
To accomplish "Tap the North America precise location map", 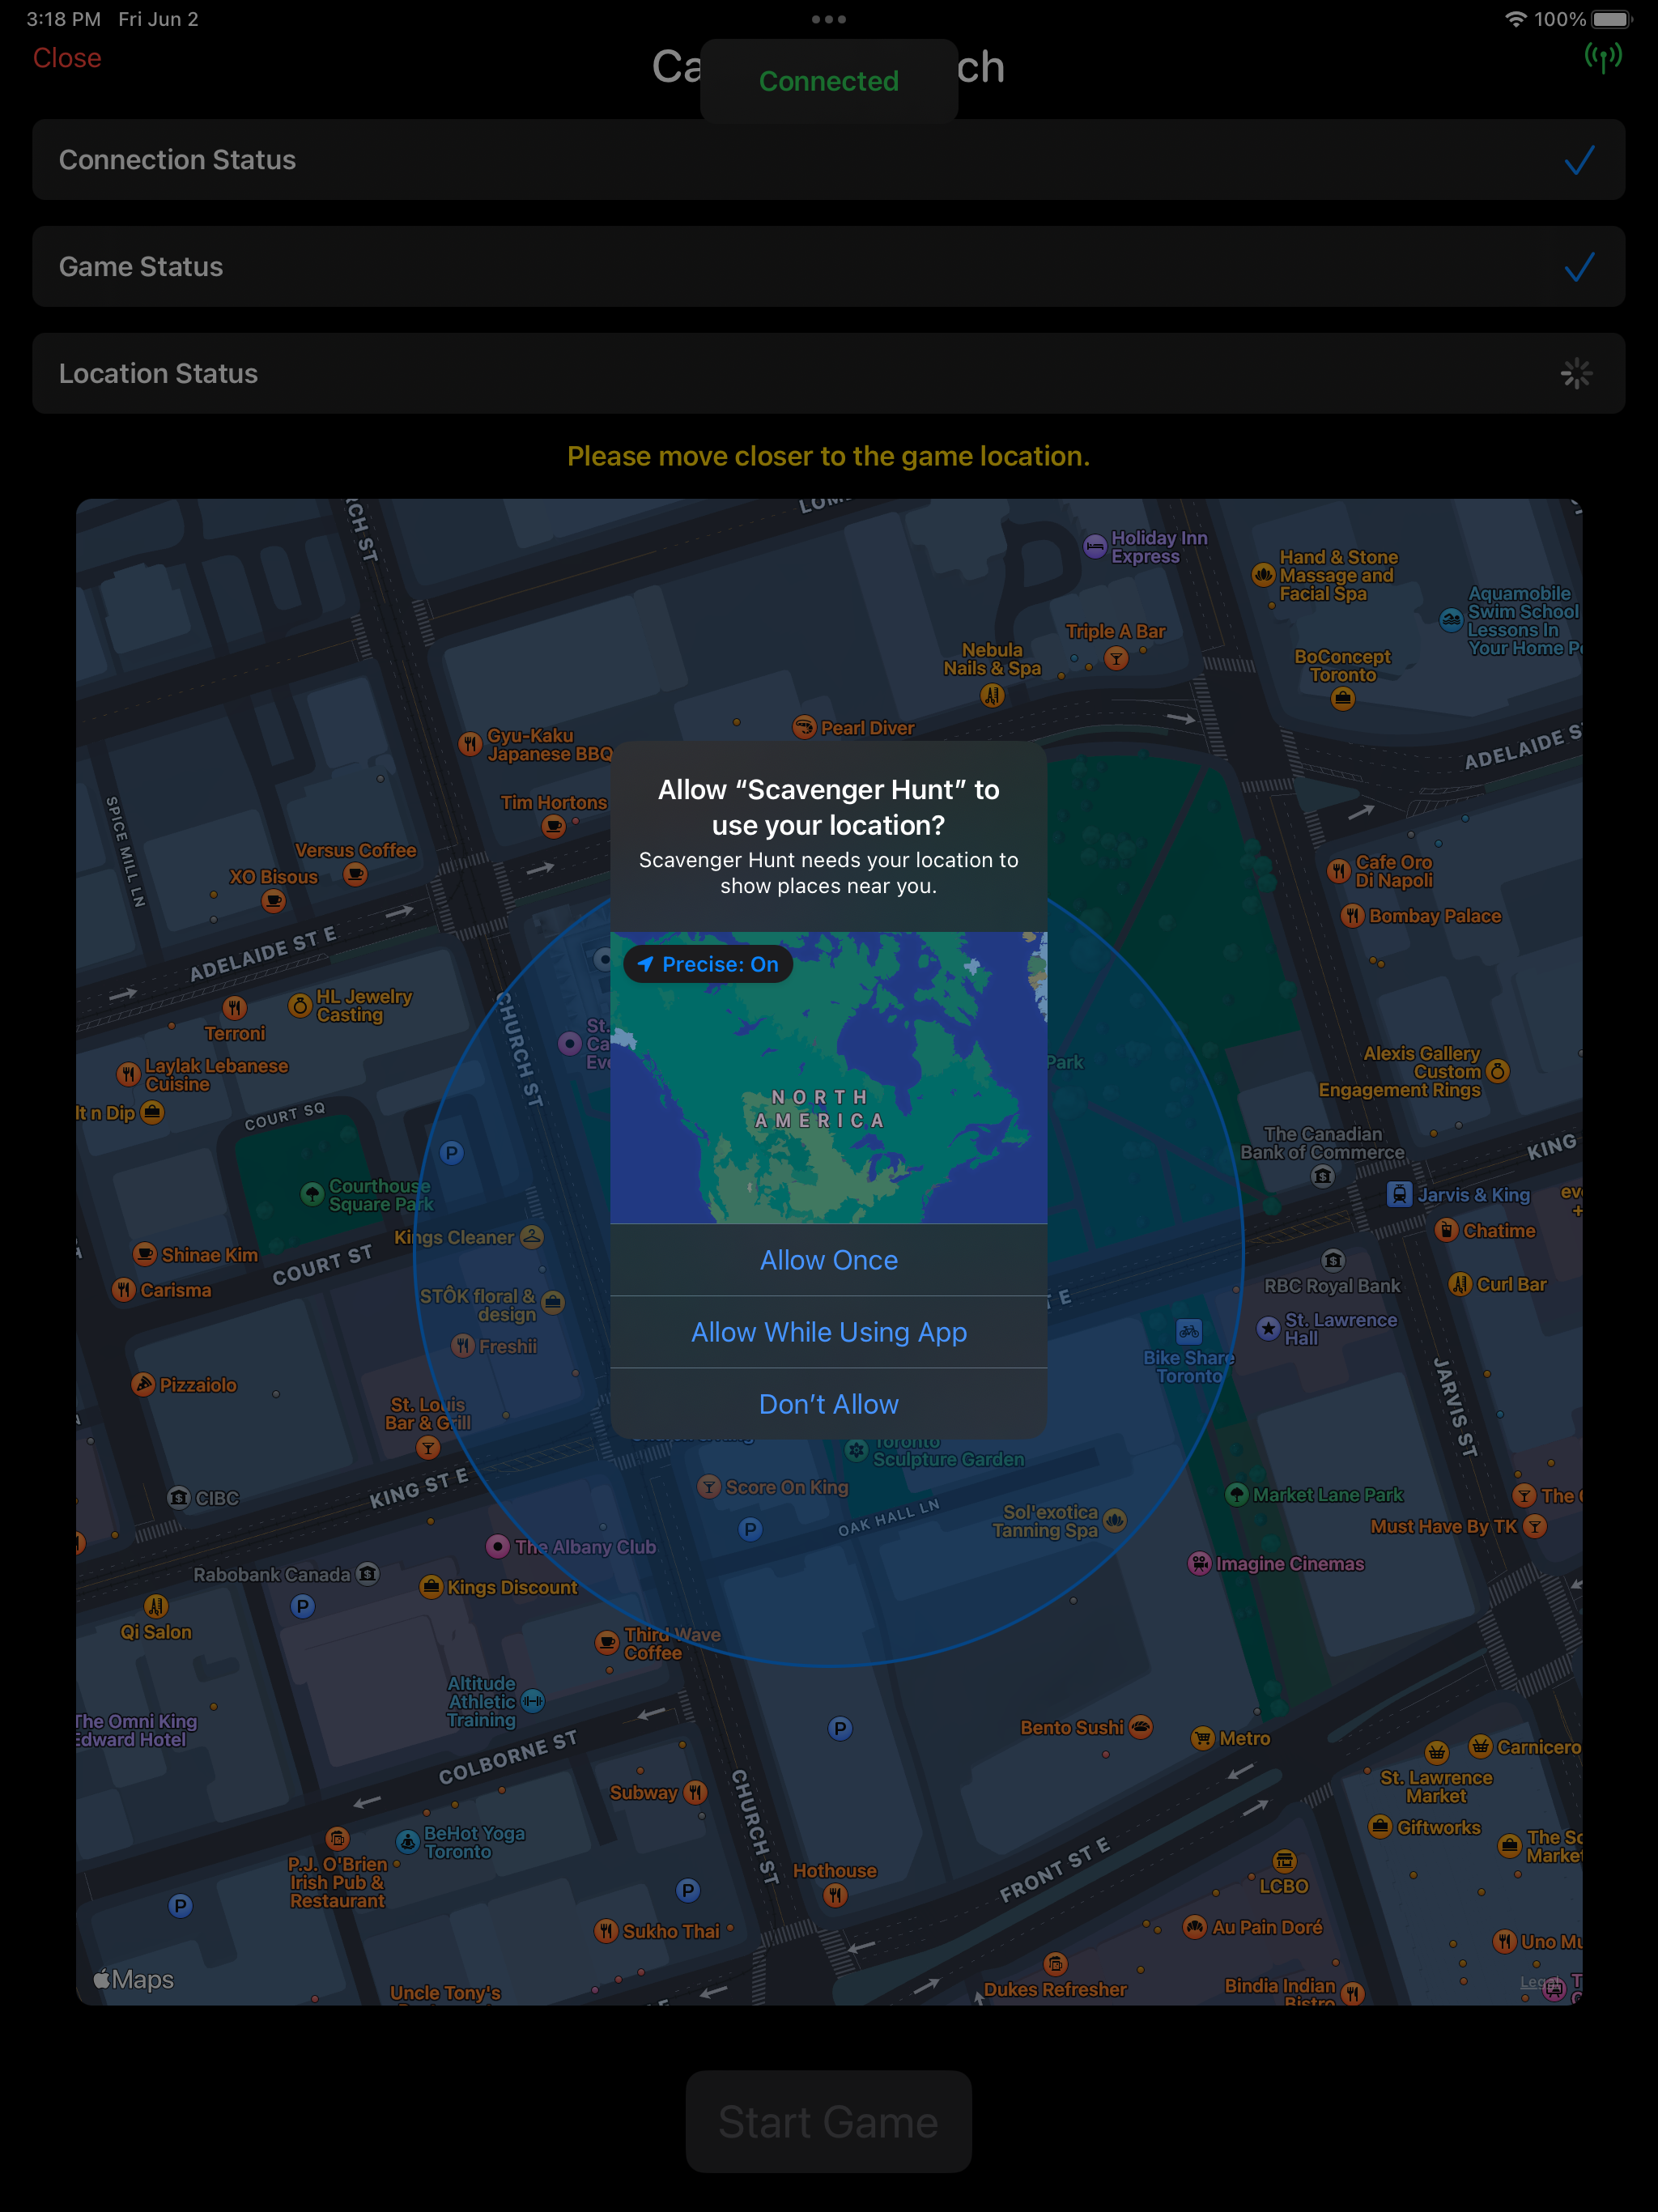I will tap(828, 1077).
